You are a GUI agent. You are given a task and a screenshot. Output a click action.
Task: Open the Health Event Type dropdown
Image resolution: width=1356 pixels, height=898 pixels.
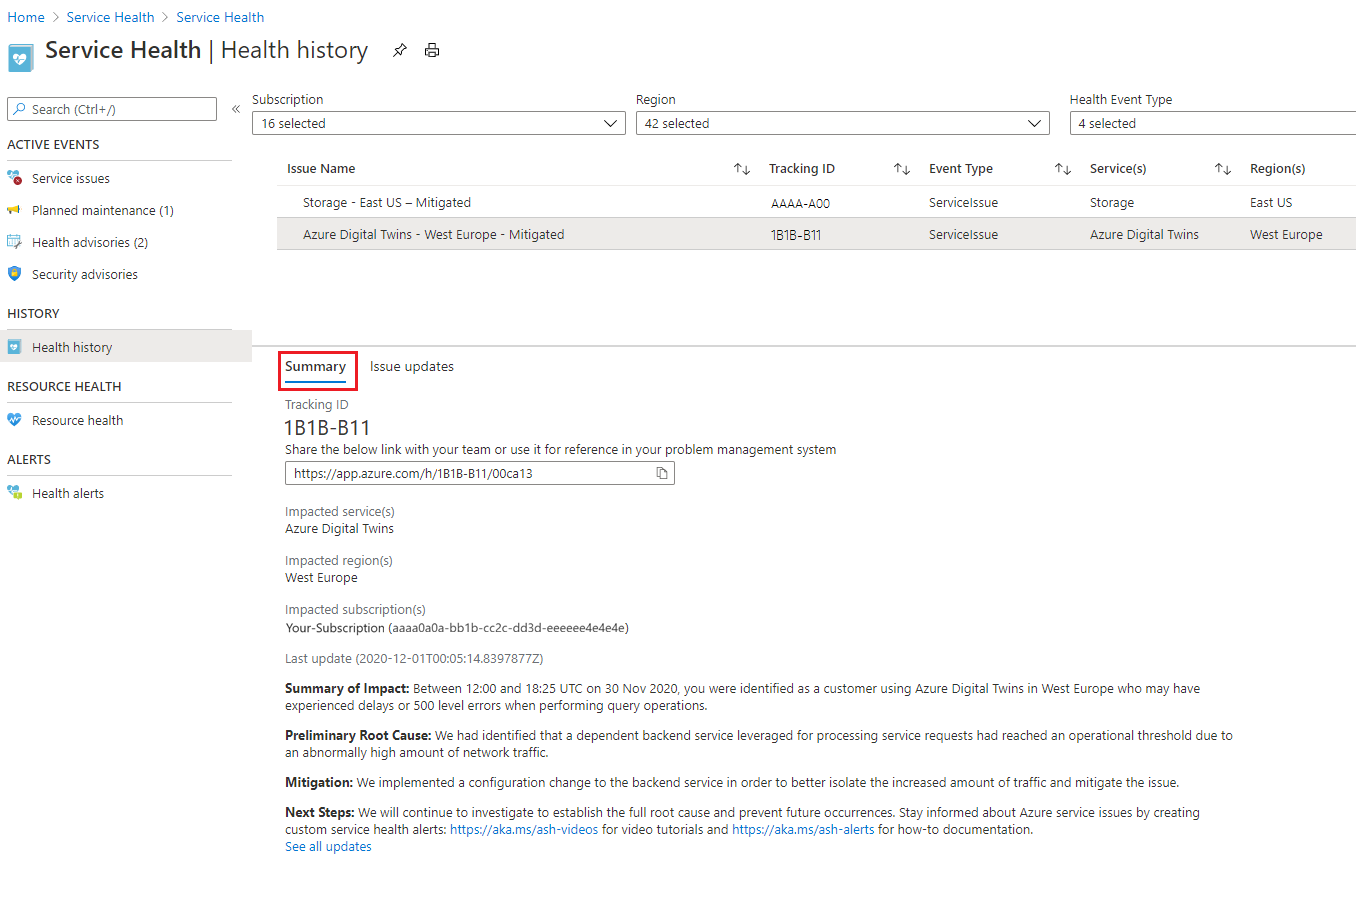click(x=1213, y=123)
